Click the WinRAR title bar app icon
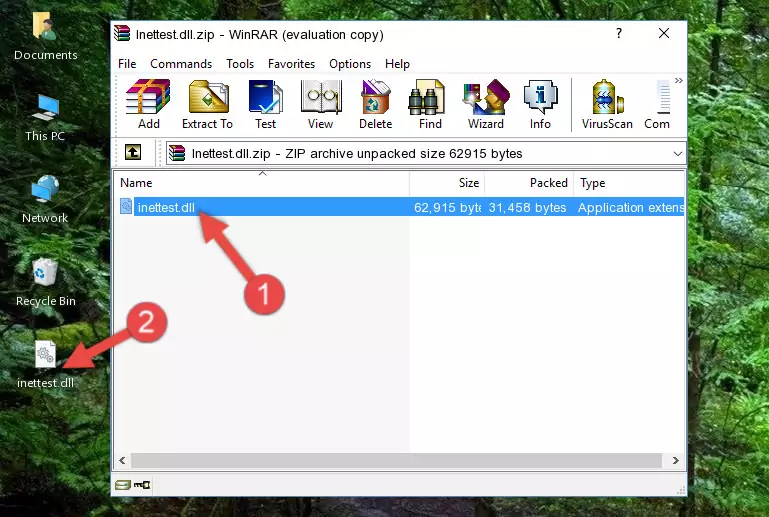The image size is (769, 517). pos(122,34)
